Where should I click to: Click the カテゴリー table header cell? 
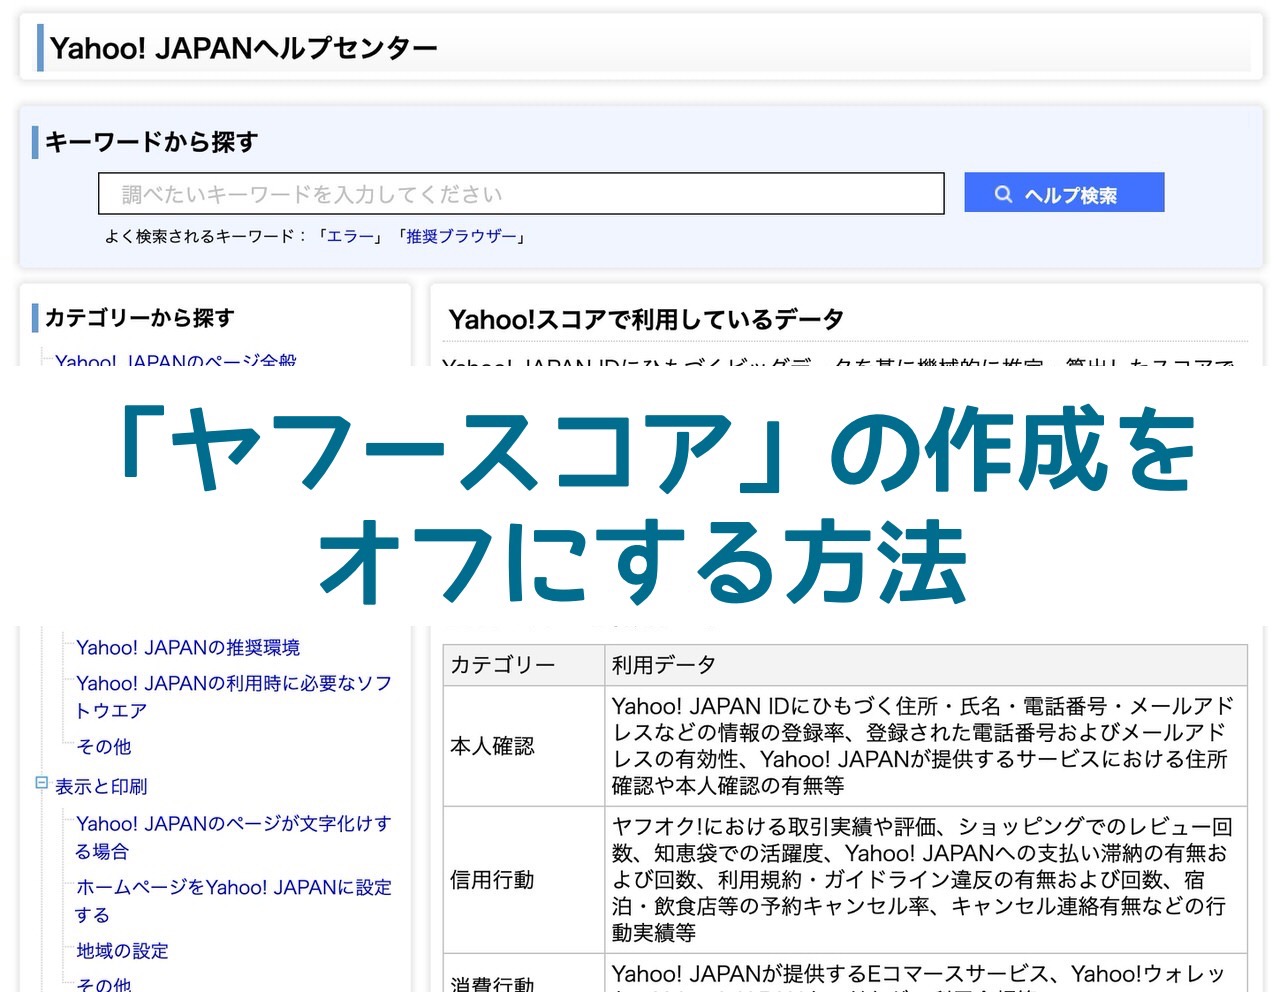tap(524, 665)
